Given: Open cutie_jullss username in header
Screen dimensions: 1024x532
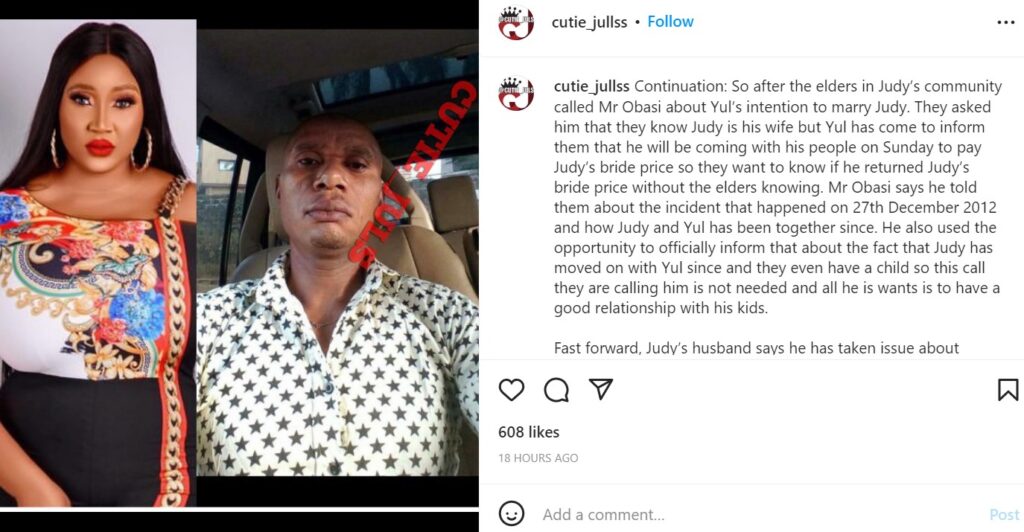Looking at the screenshot, I should pyautogui.click(x=589, y=22).
